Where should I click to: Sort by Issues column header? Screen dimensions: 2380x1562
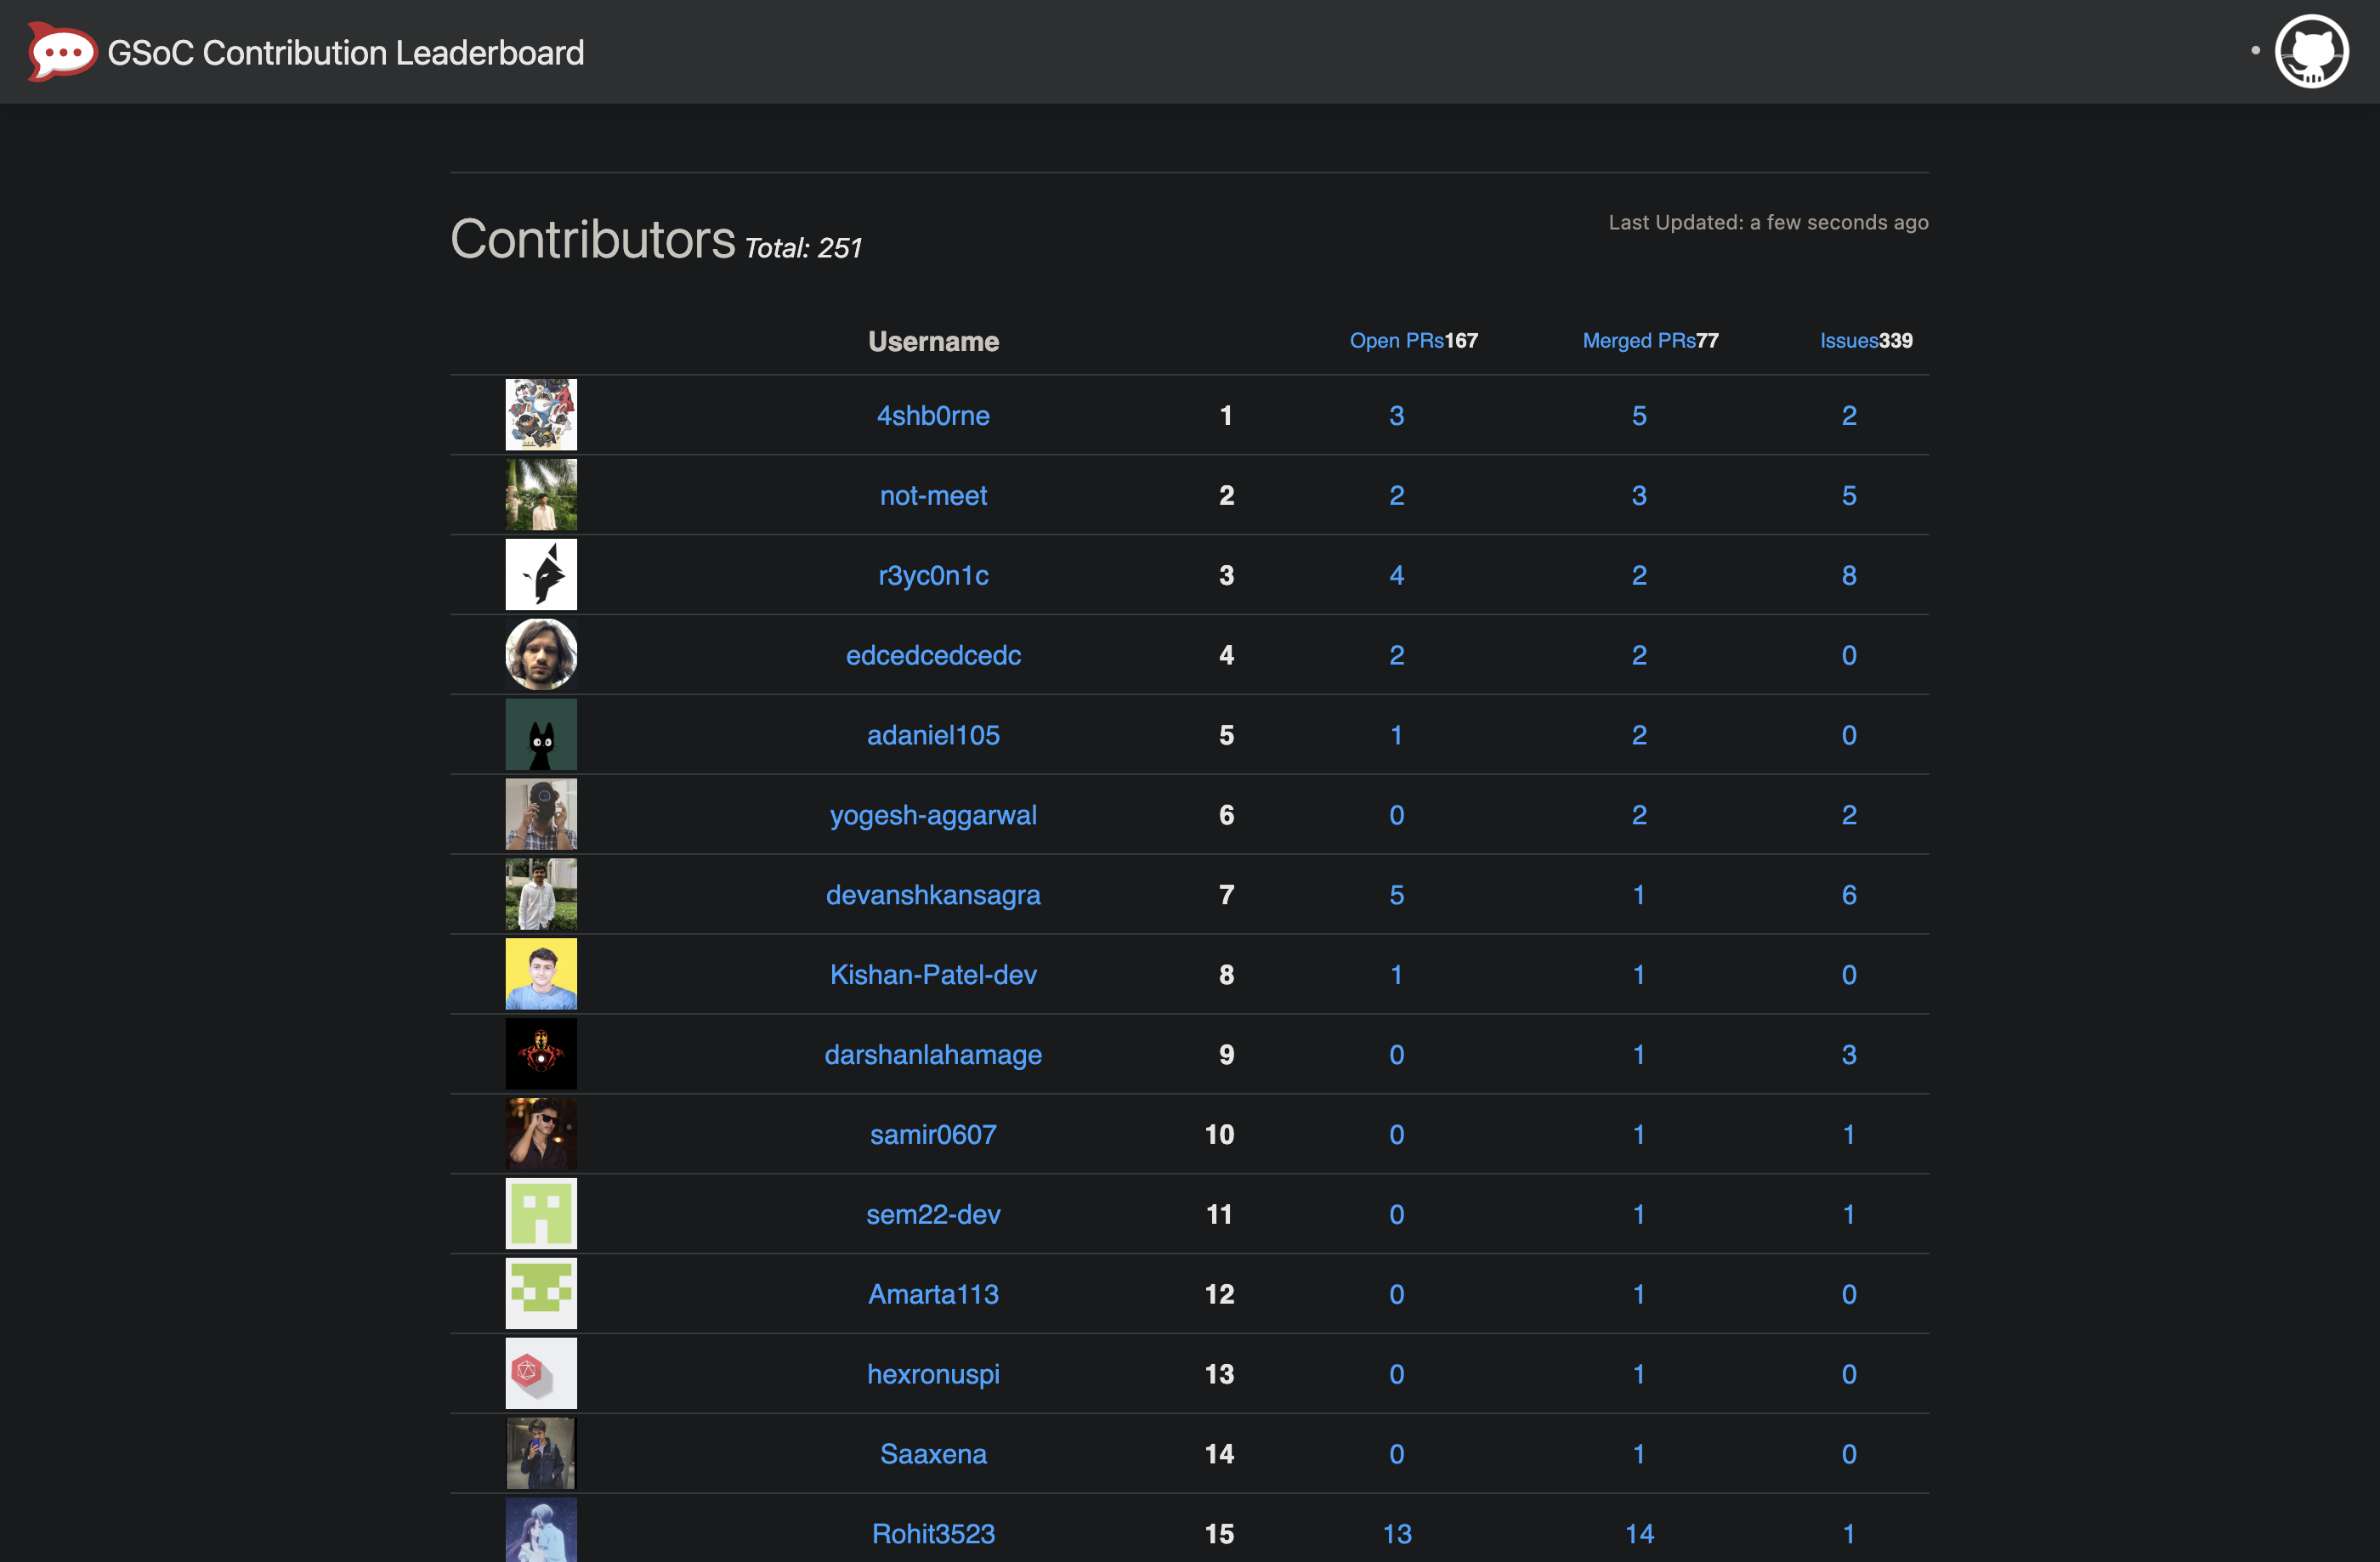tap(1848, 341)
